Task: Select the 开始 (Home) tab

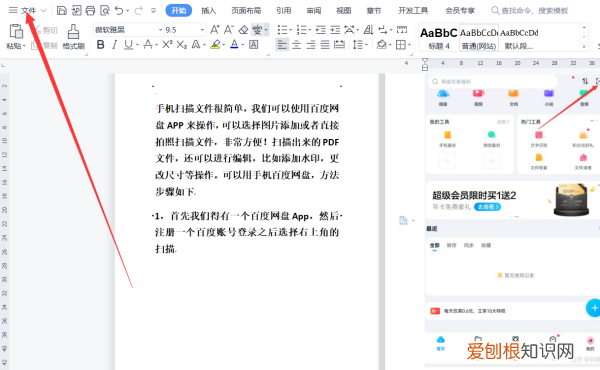Action: [179, 11]
